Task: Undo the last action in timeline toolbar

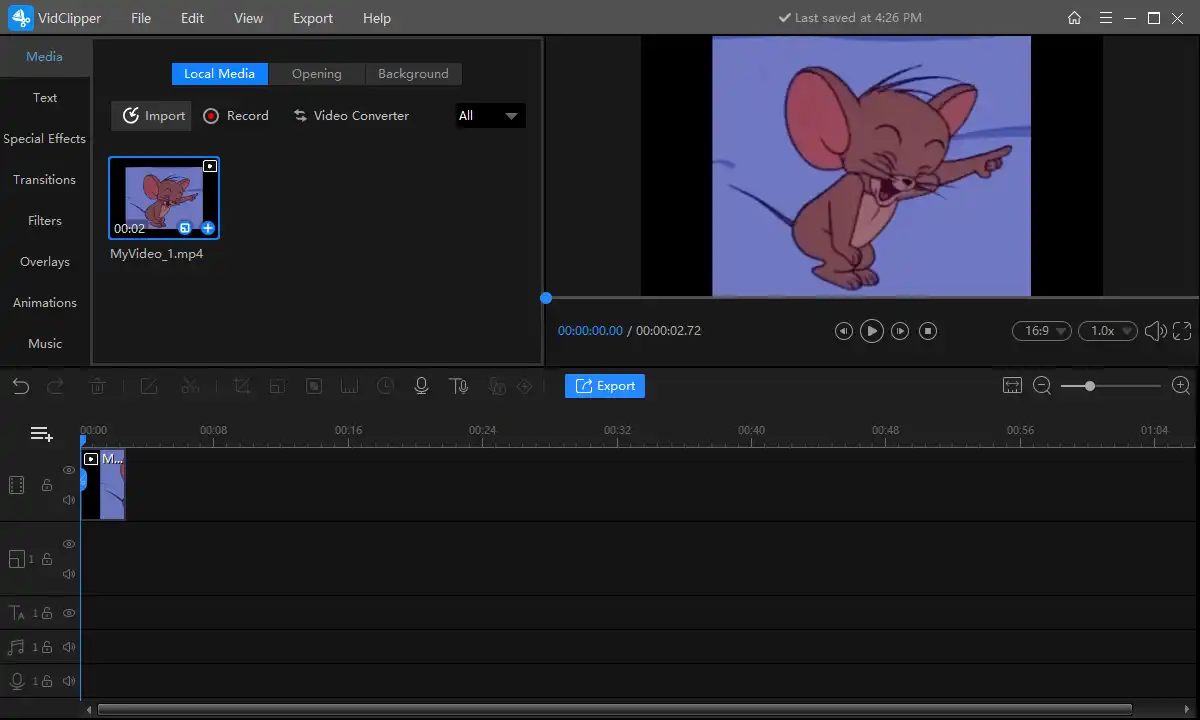Action: point(21,386)
